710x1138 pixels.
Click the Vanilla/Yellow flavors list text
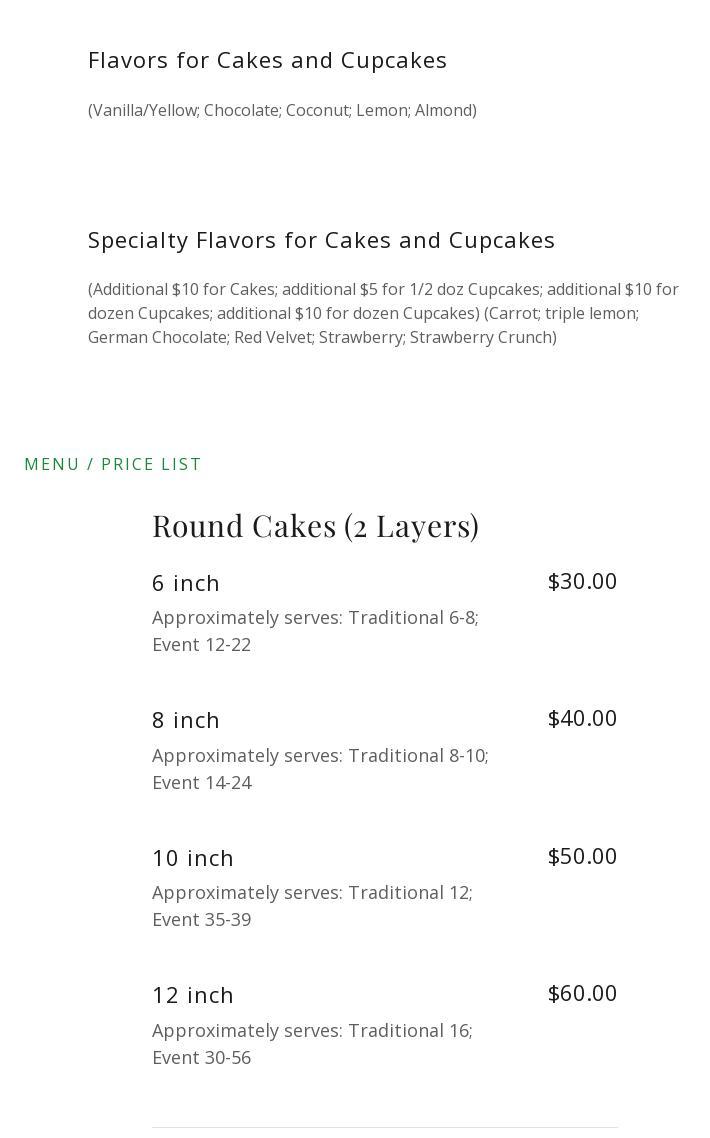[282, 110]
